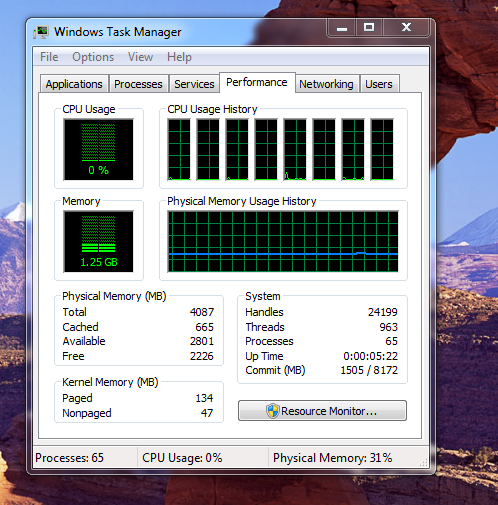Click the 'Cached' label
The height and width of the screenshot is (505, 498).
point(80,327)
